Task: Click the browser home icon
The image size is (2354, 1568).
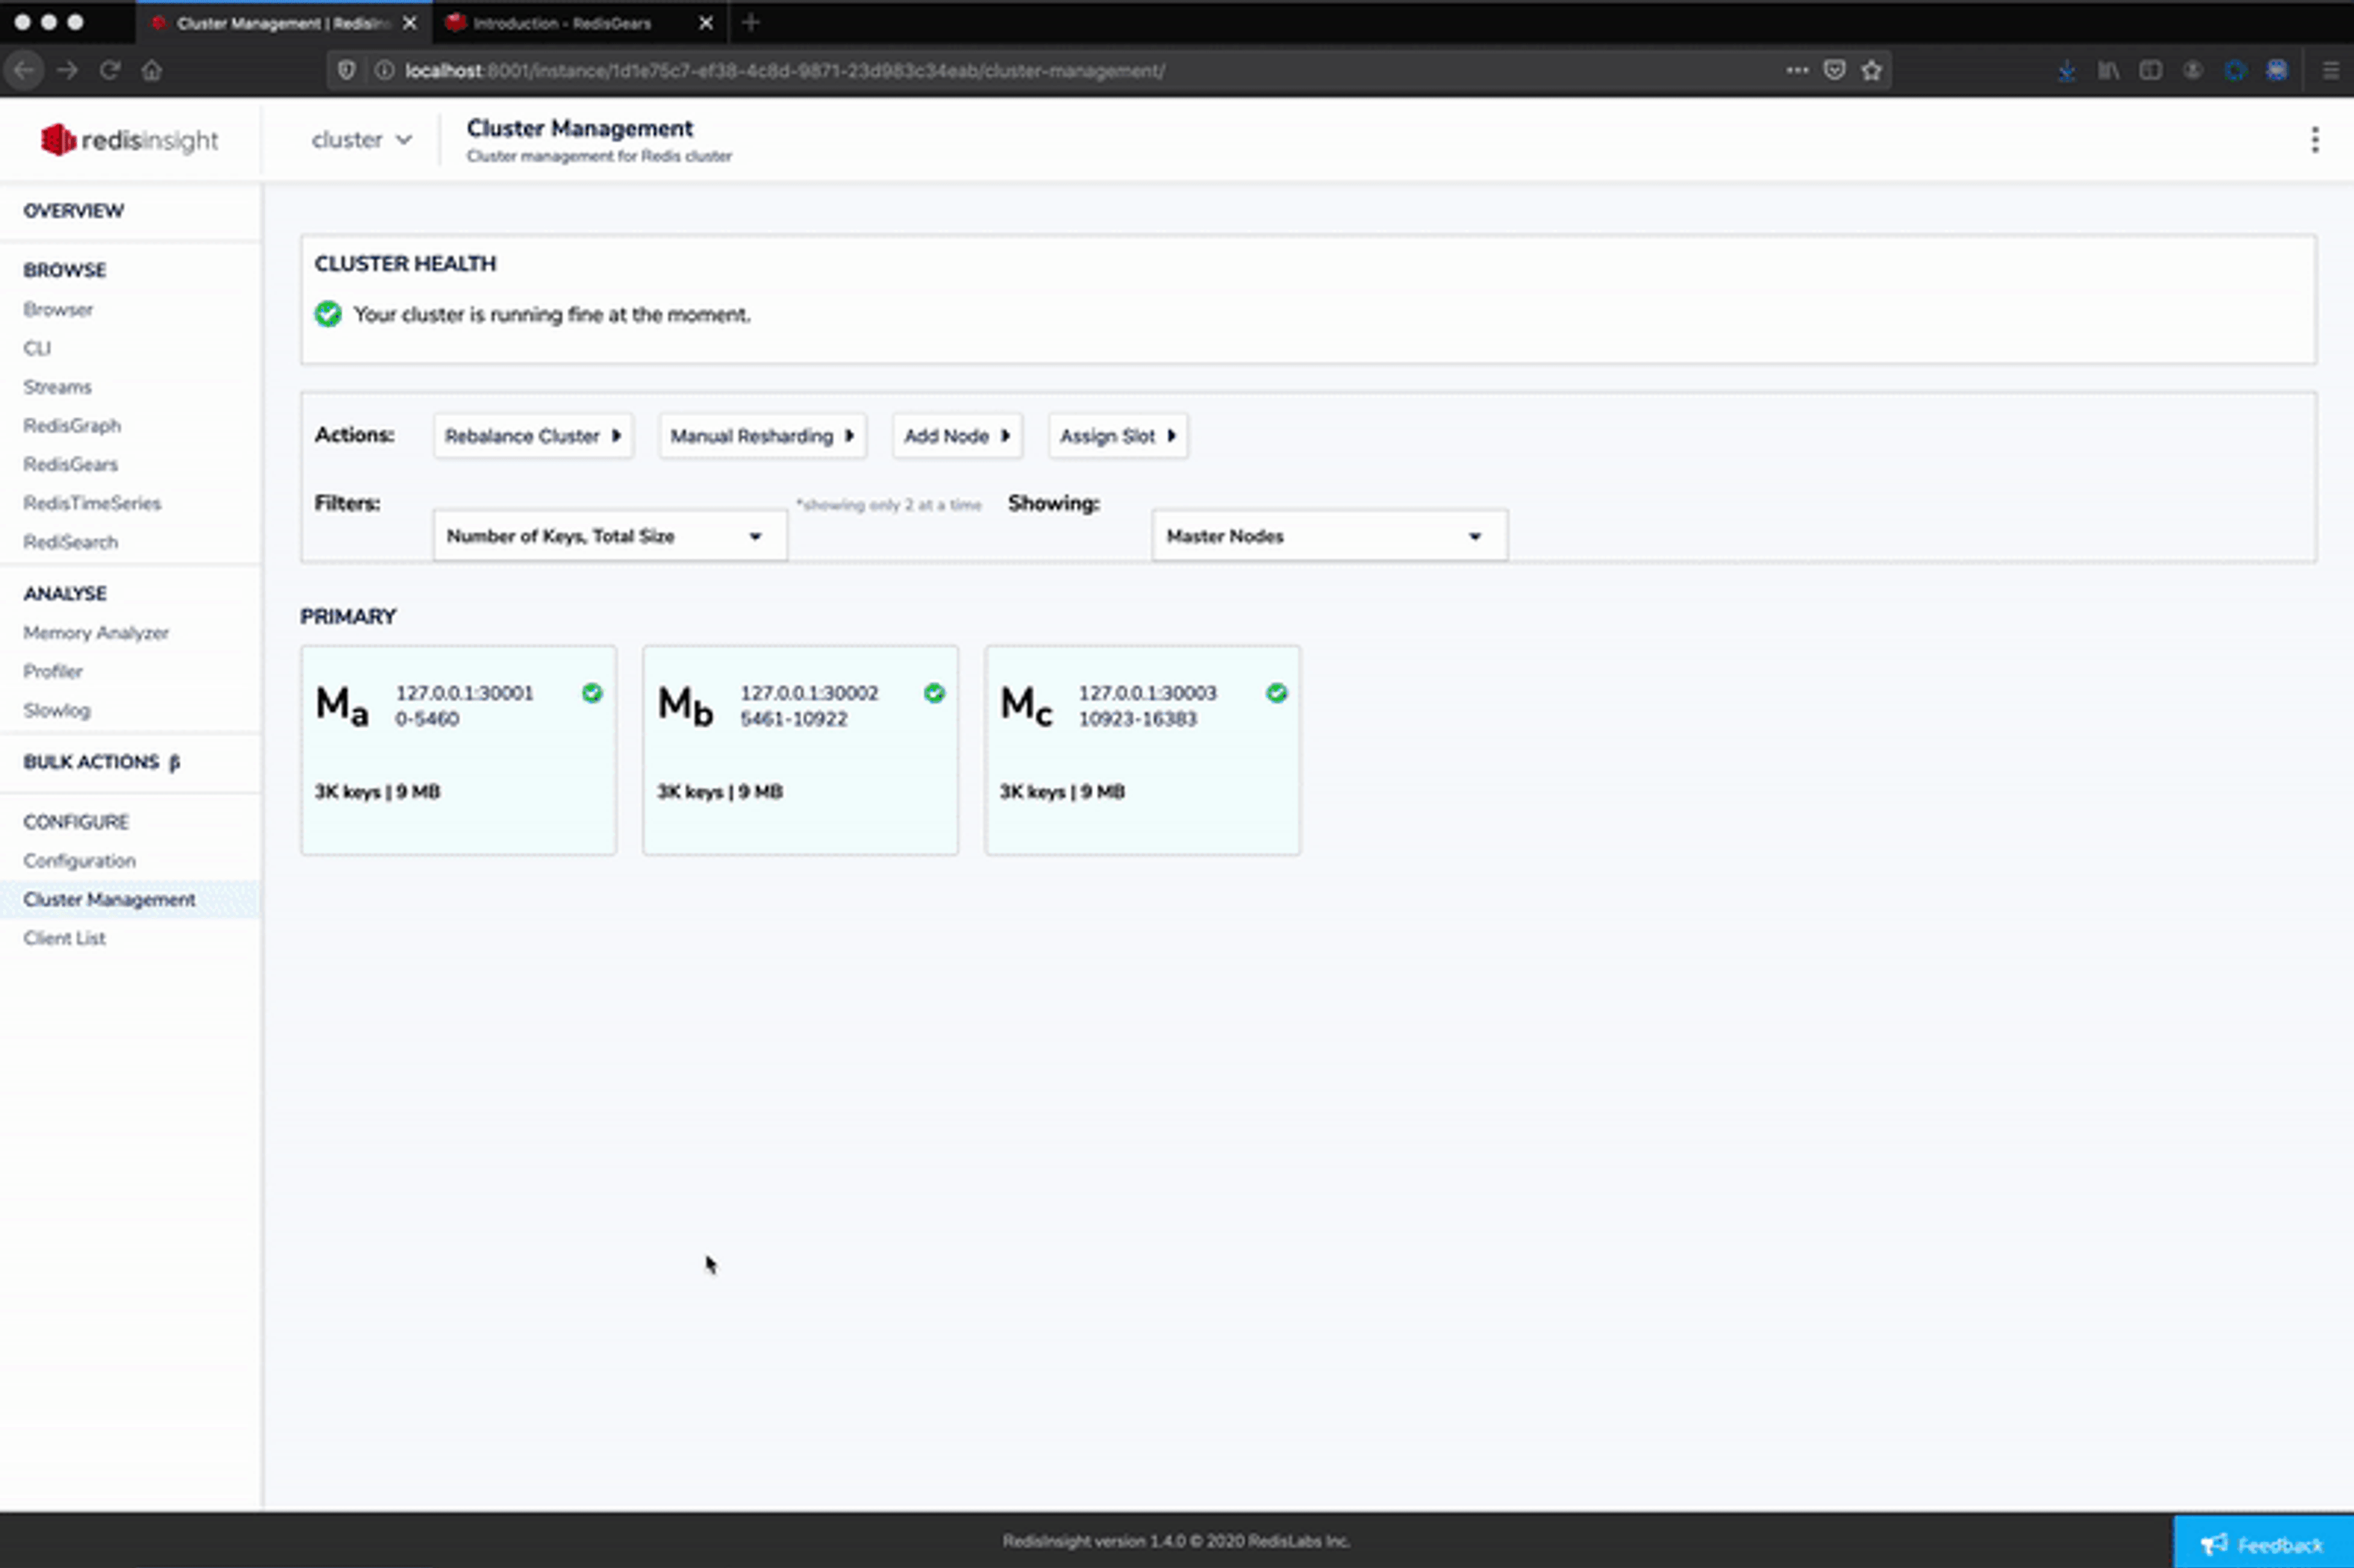Action: (x=152, y=70)
